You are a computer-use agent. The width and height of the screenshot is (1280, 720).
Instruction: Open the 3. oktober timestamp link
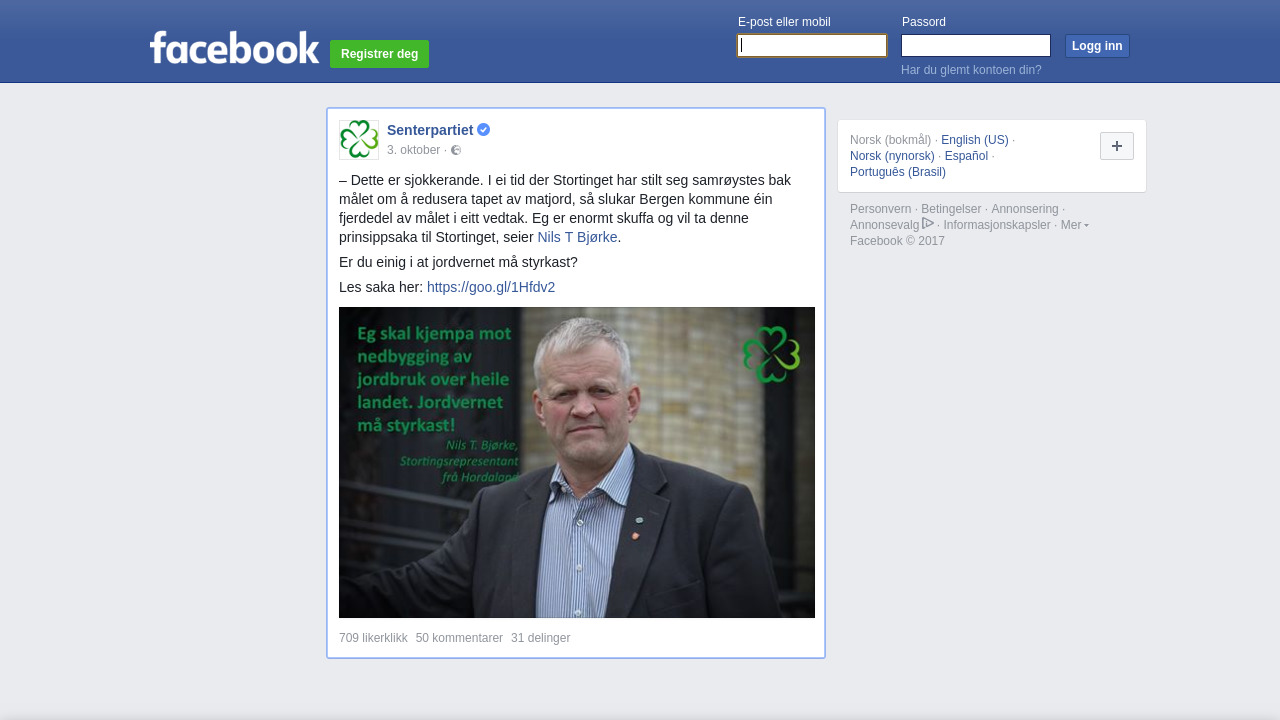414,150
